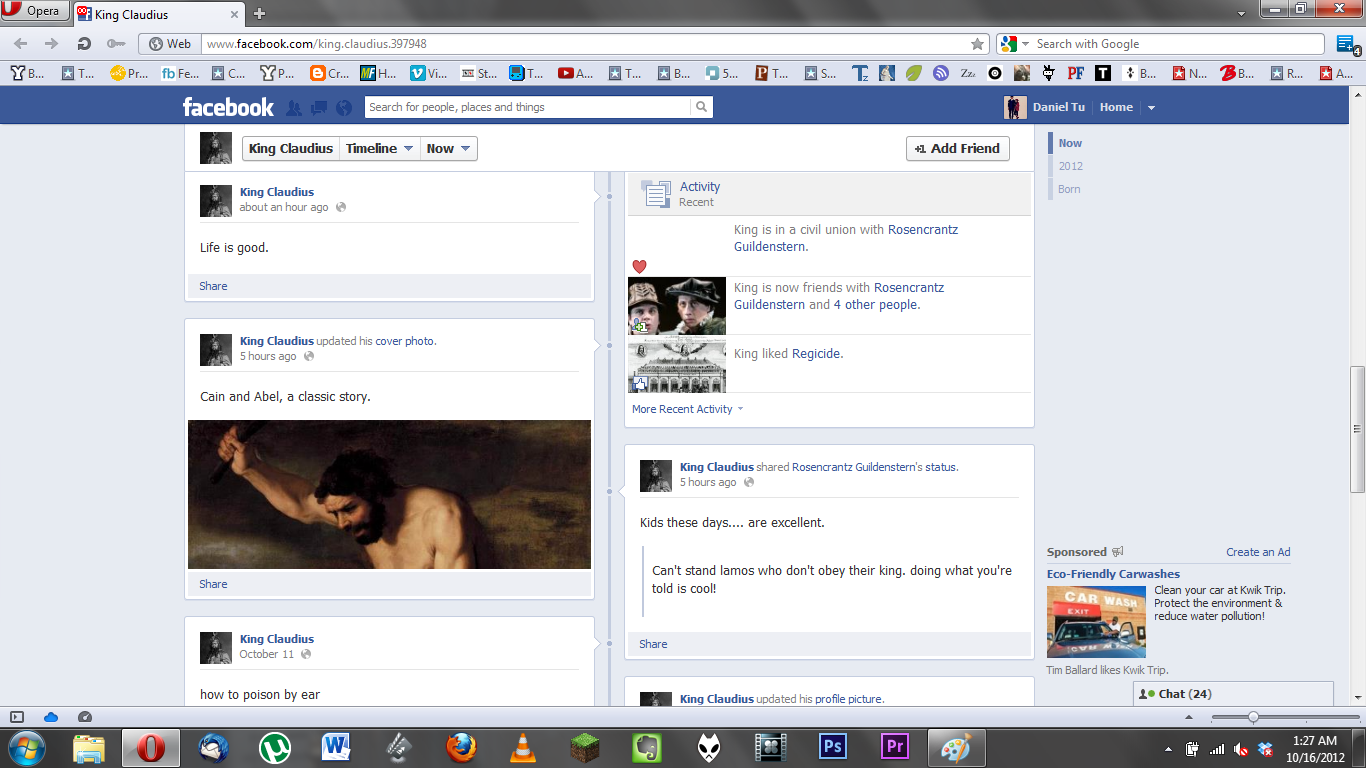Screen dimensions: 1366x768
Task: Click the Opera tabs panel icon top right
Action: click(x=1345, y=44)
